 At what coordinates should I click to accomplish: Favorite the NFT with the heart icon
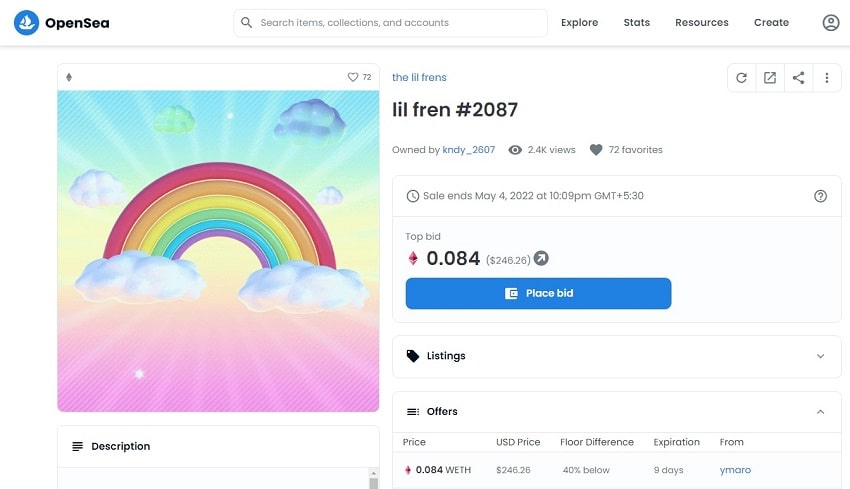coord(353,77)
